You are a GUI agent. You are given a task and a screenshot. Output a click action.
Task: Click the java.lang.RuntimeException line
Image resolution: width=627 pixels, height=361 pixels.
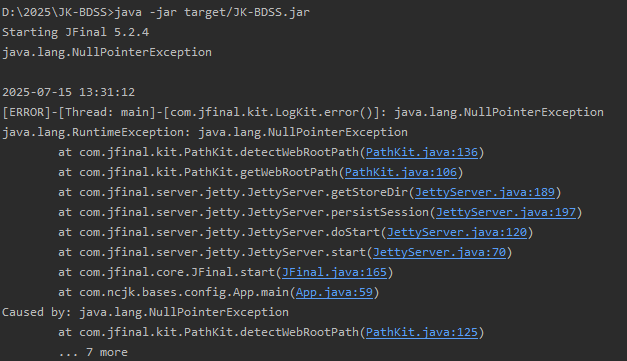click(205, 132)
